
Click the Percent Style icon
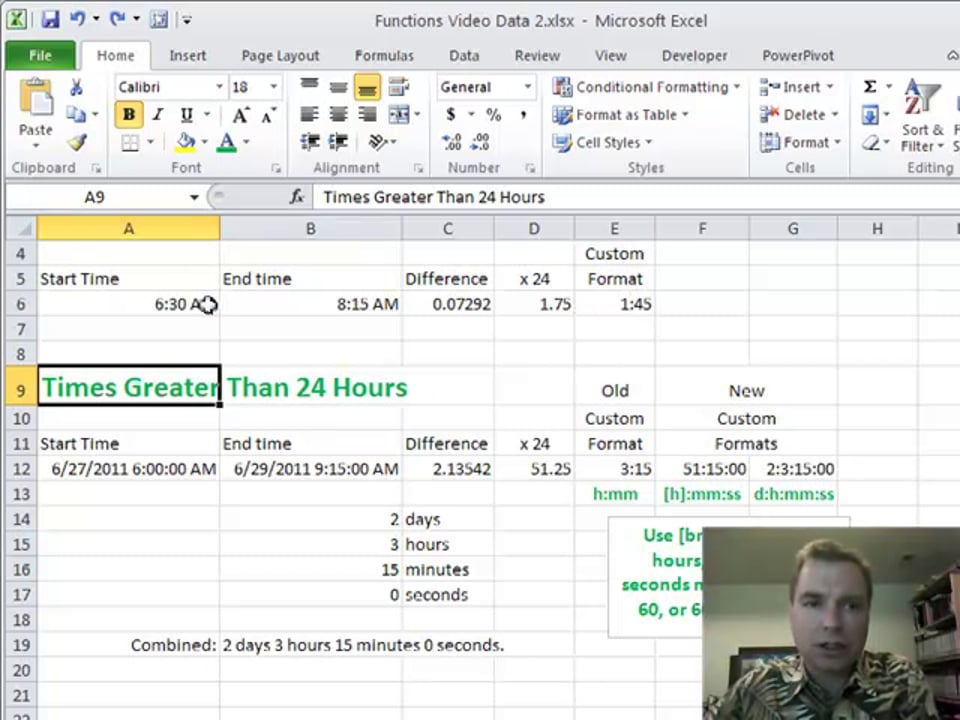[x=493, y=114]
